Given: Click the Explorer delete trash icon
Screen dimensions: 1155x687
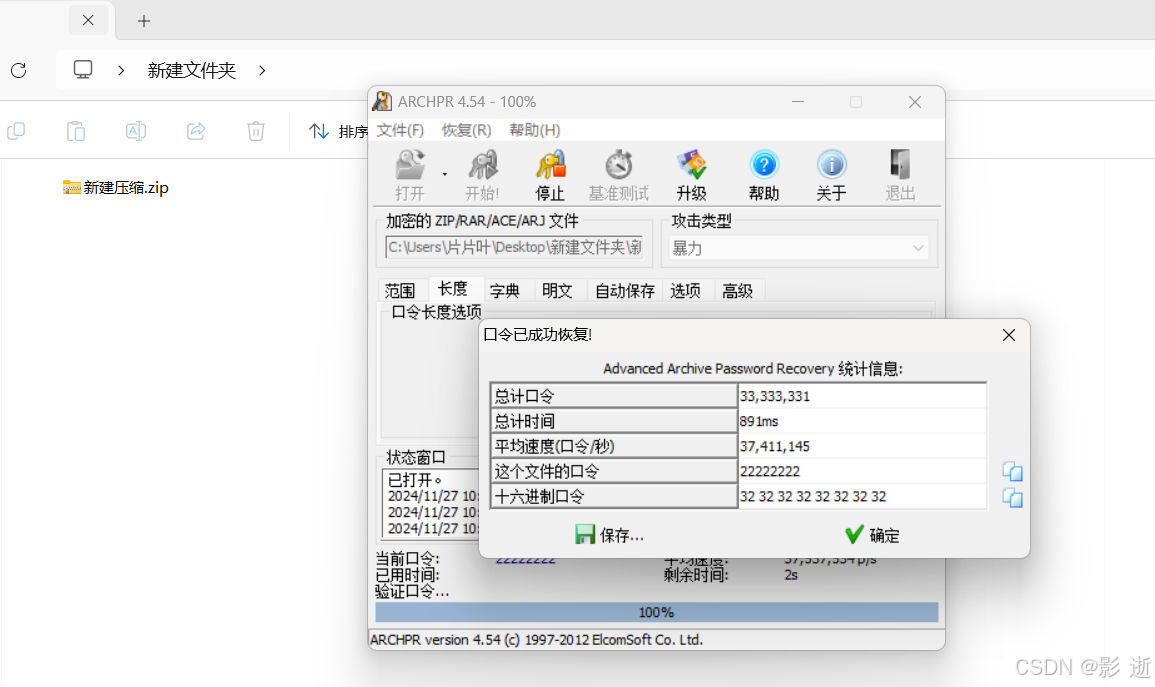Looking at the screenshot, I should (x=256, y=131).
